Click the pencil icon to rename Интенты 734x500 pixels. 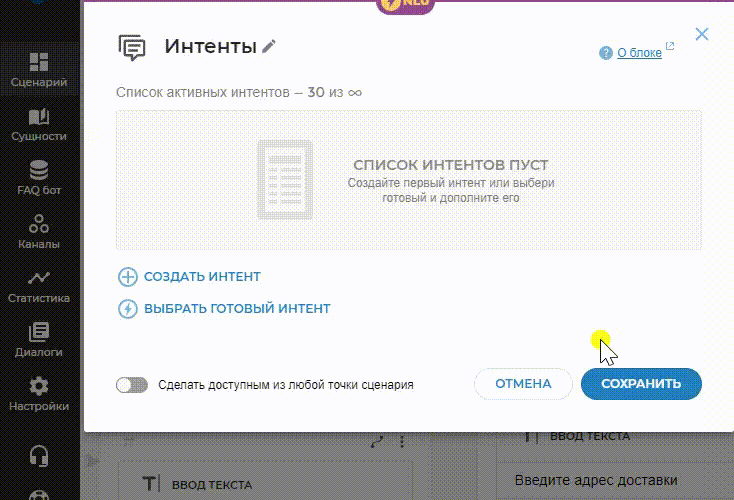(x=269, y=46)
